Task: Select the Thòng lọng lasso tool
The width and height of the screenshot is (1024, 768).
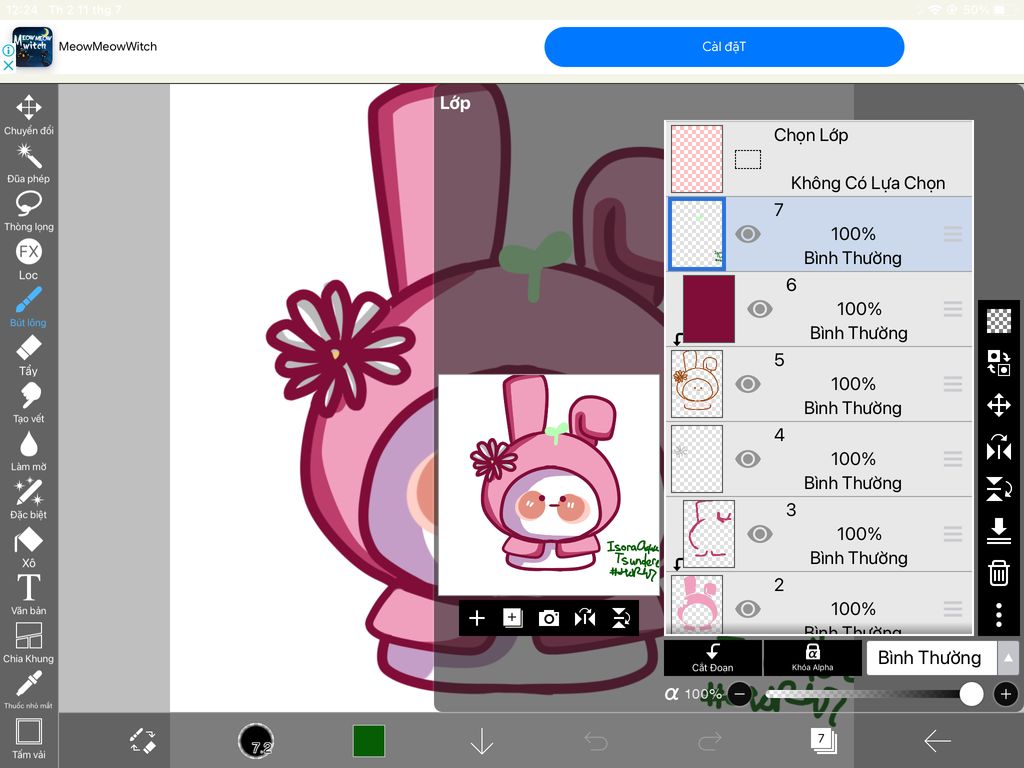Action: click(x=29, y=211)
